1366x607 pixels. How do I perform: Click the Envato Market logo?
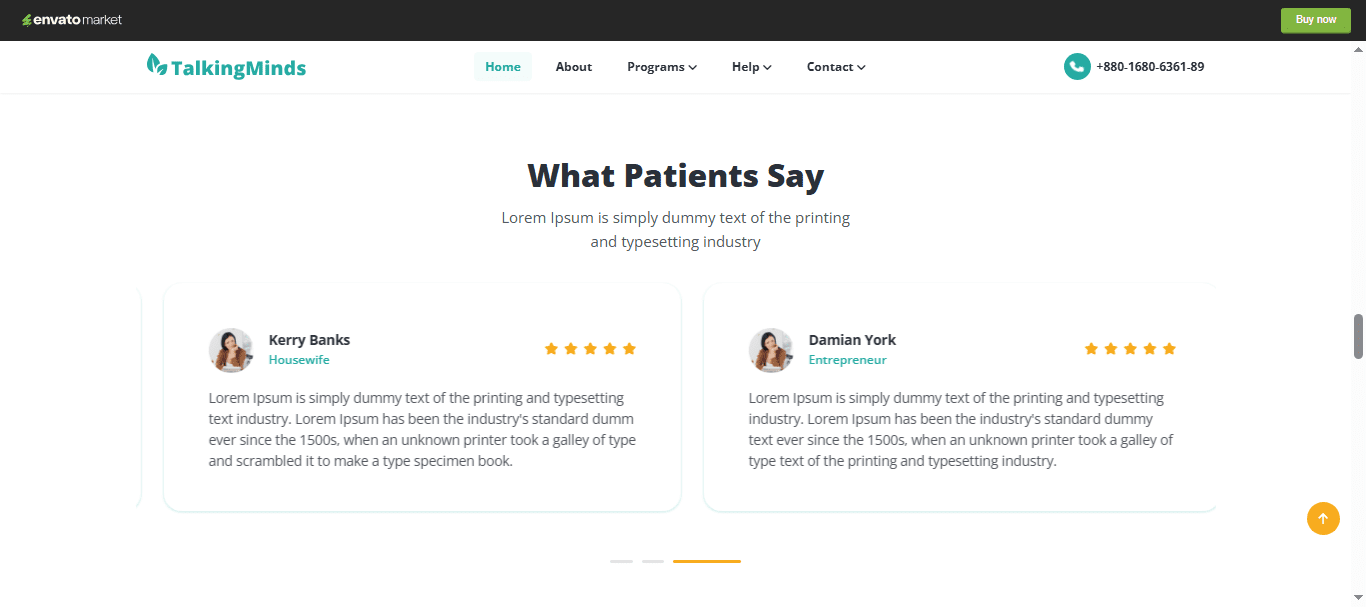(x=72, y=20)
